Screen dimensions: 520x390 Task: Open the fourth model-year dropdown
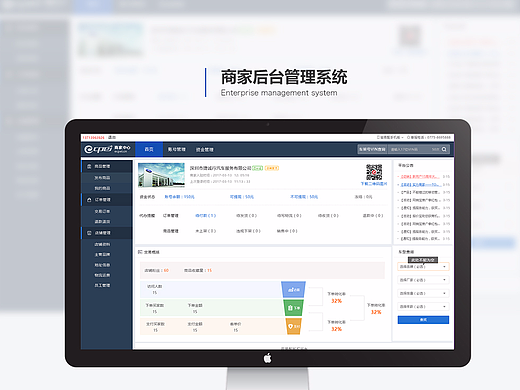coord(423,306)
